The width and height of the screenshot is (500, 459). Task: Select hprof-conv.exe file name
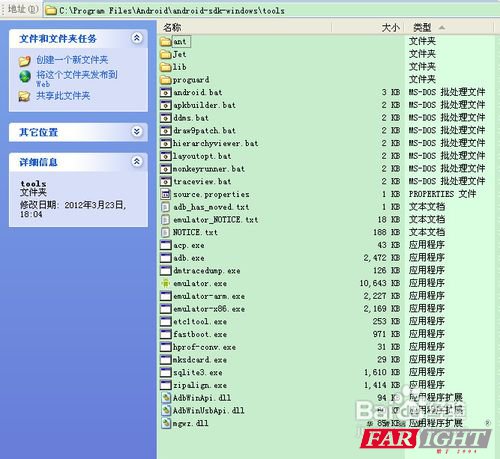204,347
